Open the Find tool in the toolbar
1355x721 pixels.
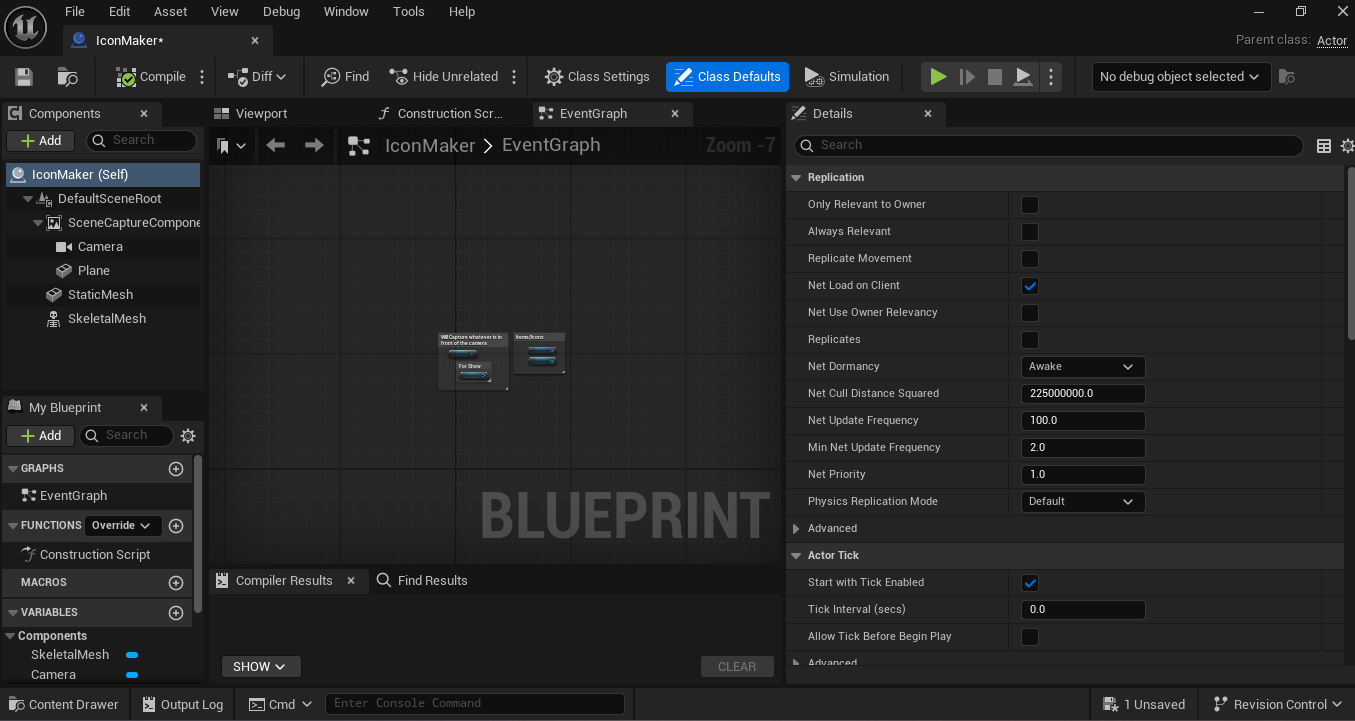[x=345, y=77]
